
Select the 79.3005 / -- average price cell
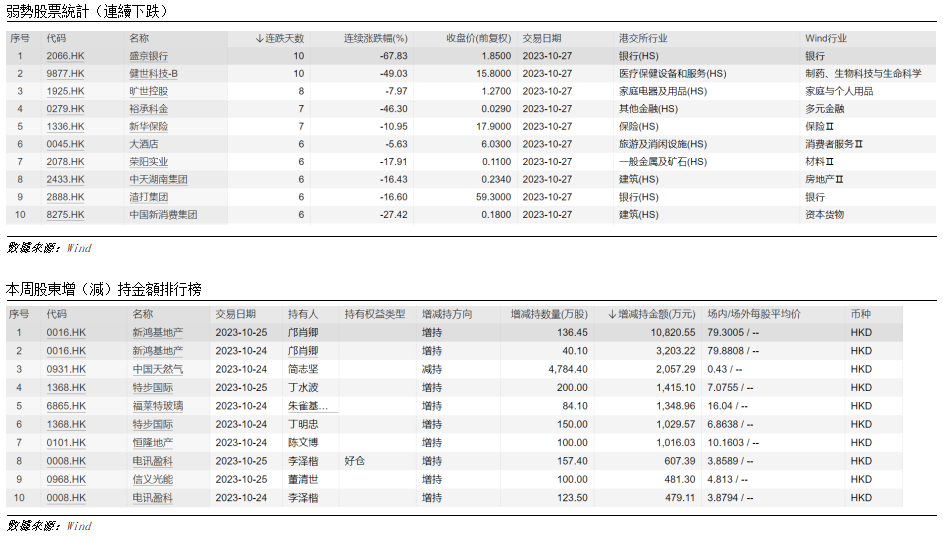click(733, 332)
